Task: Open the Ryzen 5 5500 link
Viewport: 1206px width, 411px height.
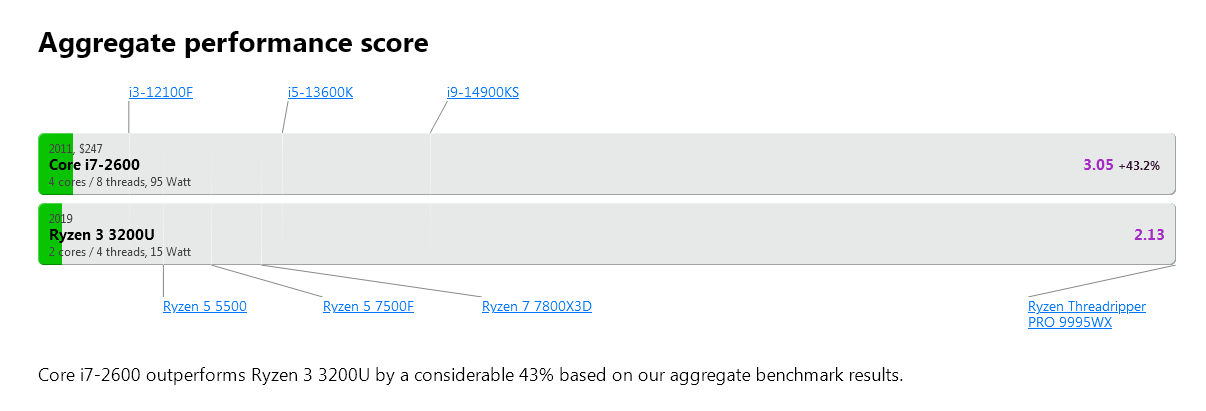Action: [205, 306]
